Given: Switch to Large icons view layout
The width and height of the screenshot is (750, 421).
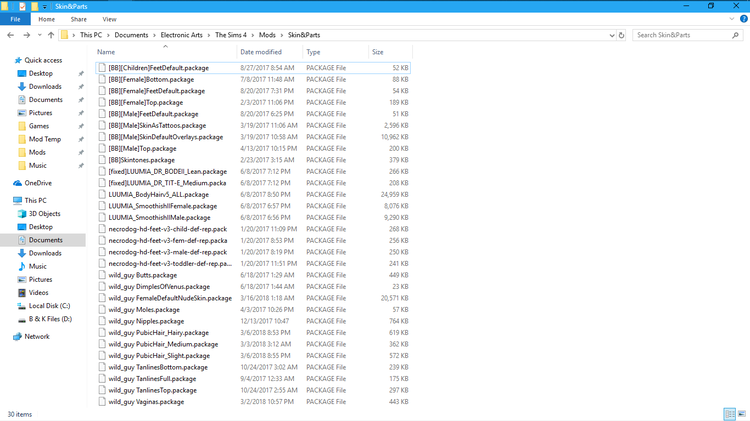Looking at the screenshot, I should 742,414.
